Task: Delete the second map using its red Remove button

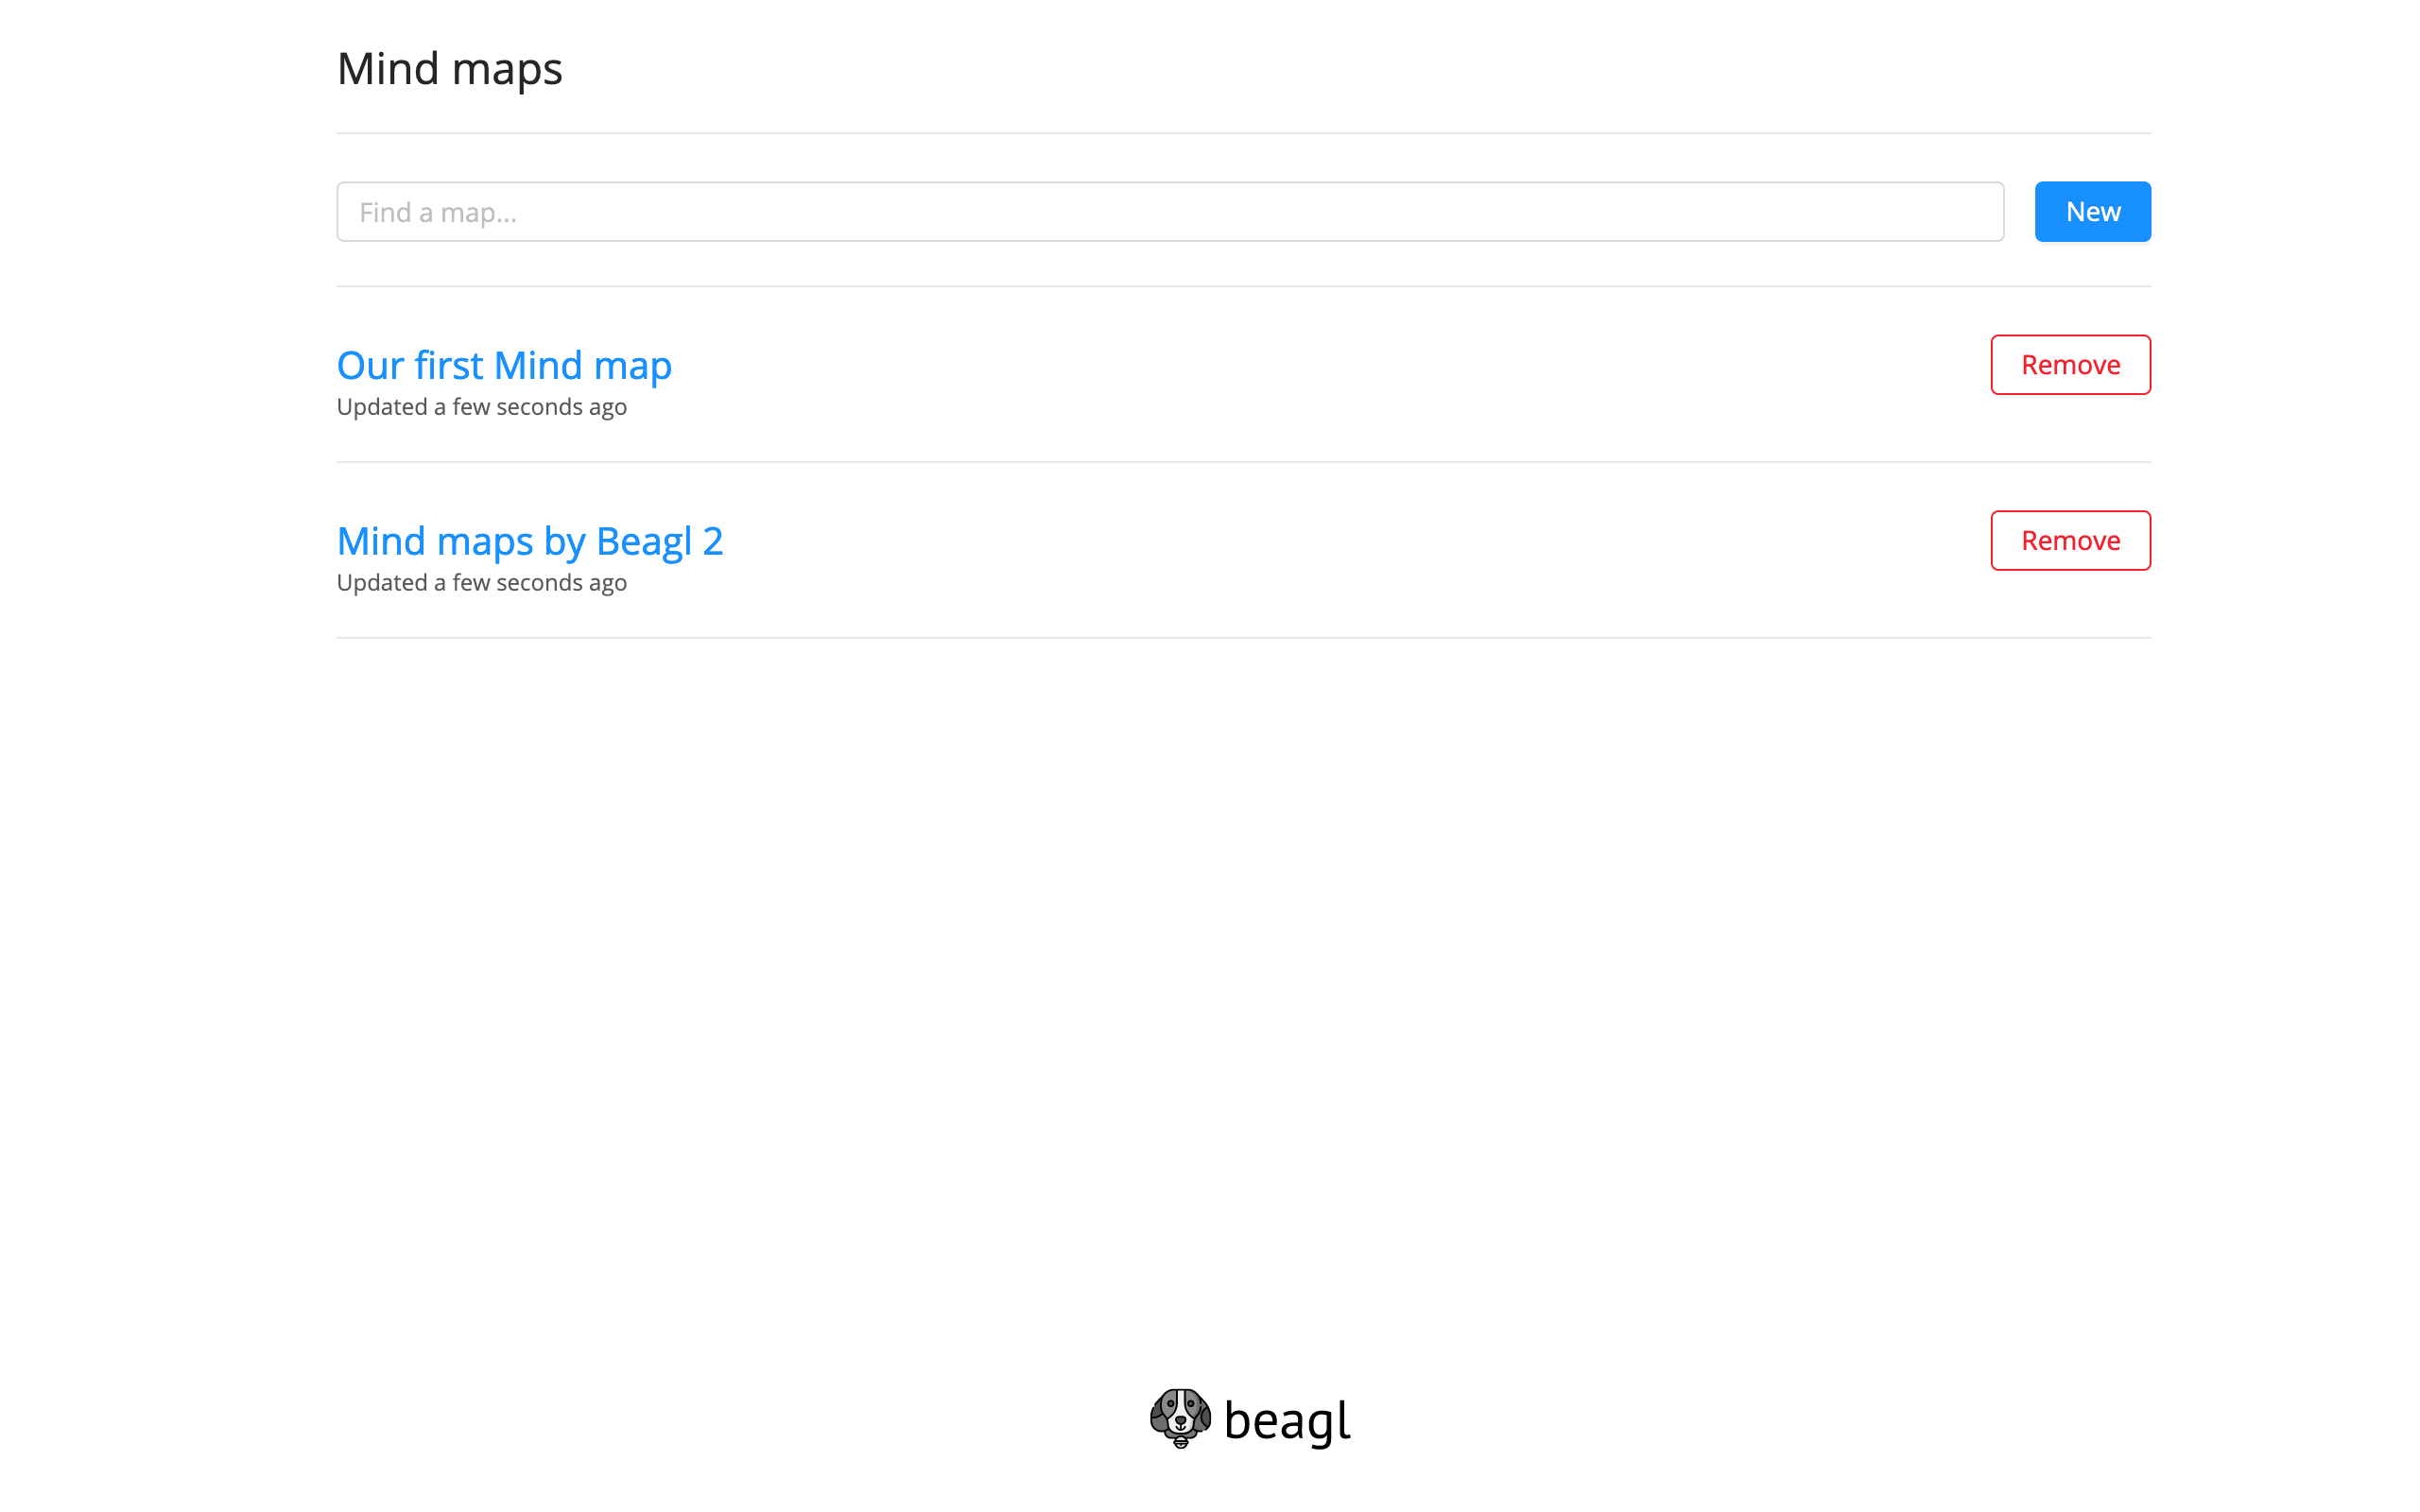Action: tap(2071, 541)
